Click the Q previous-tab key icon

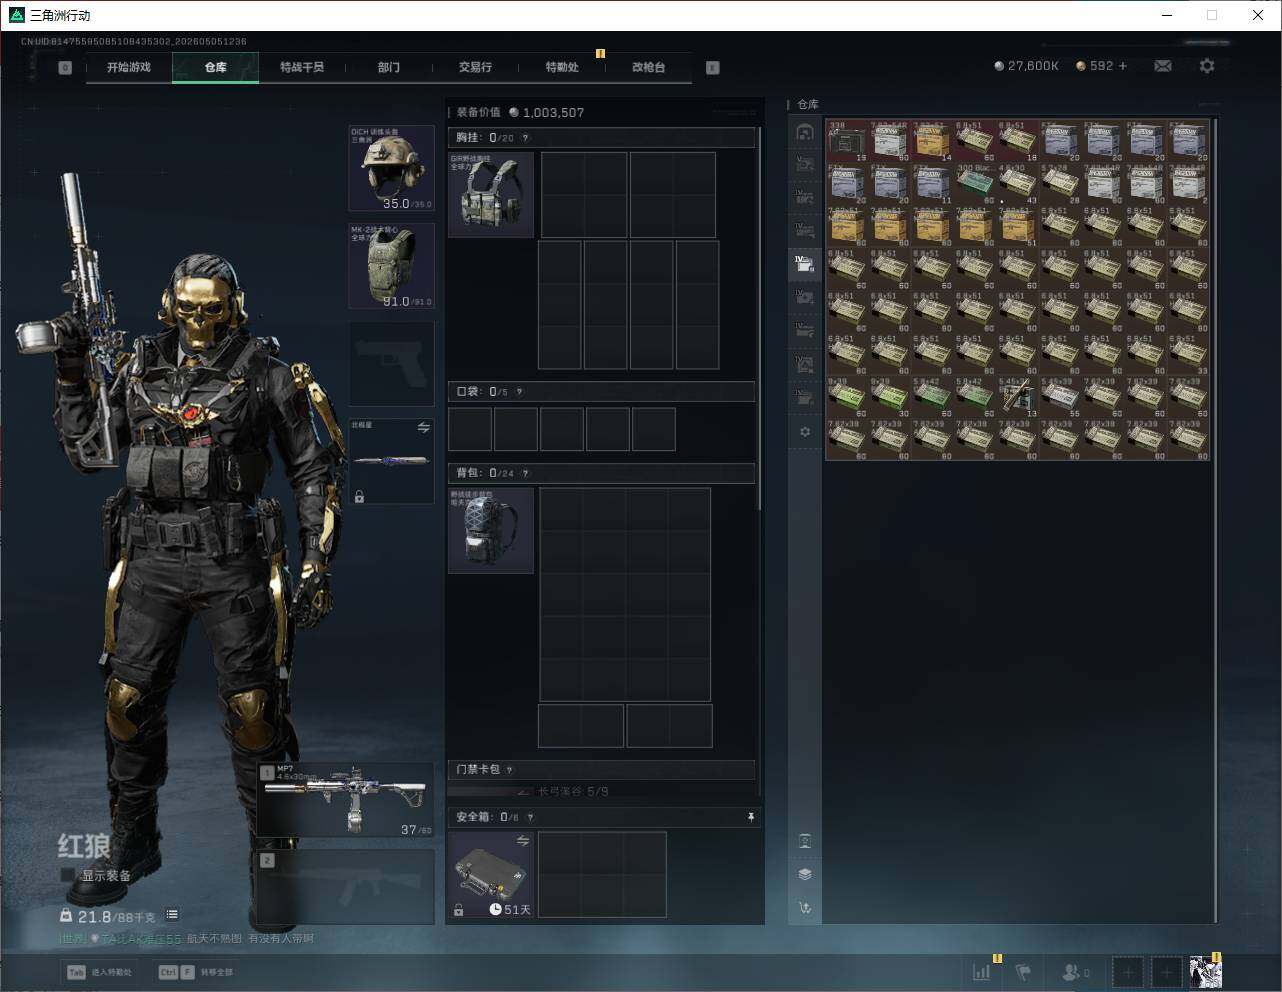coord(65,67)
